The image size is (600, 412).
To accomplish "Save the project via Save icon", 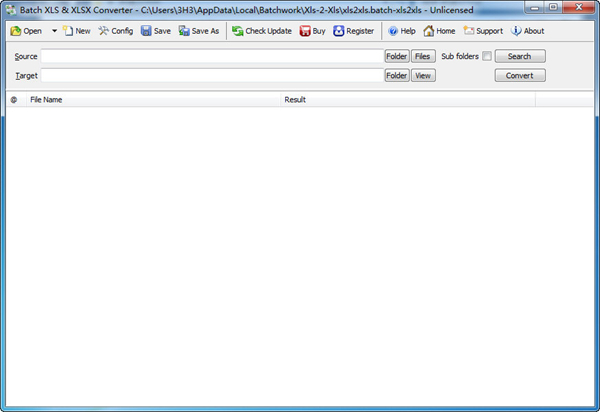I will 156,31.
